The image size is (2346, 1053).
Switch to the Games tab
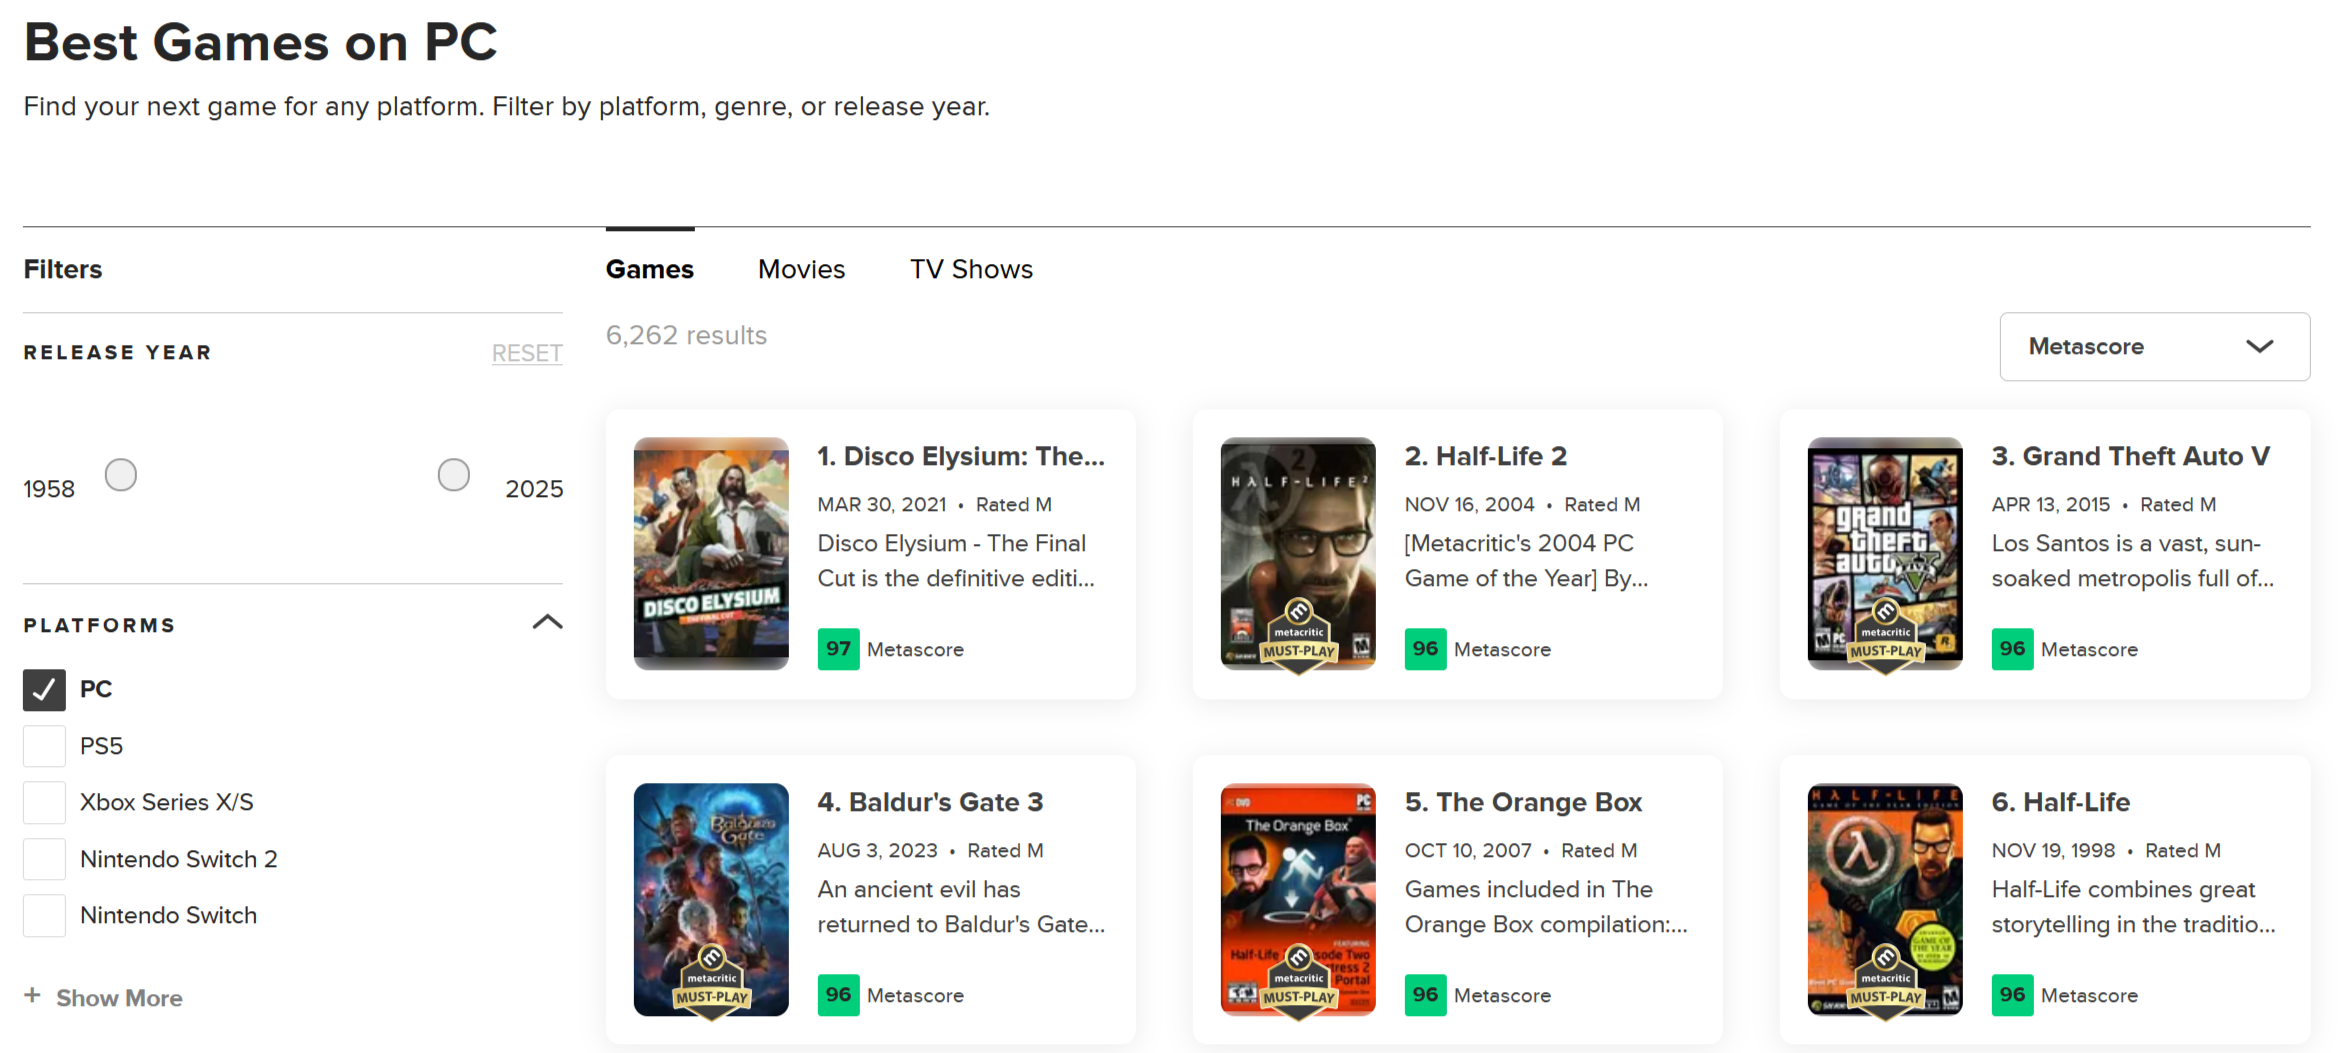pos(650,269)
